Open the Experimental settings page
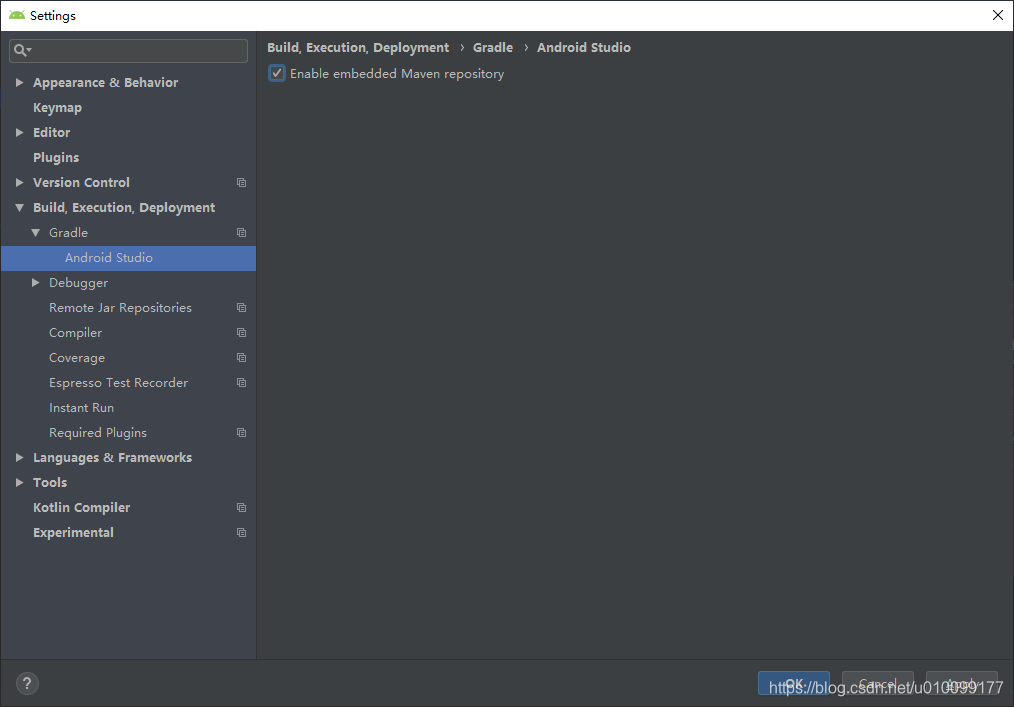Viewport: 1014px width, 707px height. point(73,532)
